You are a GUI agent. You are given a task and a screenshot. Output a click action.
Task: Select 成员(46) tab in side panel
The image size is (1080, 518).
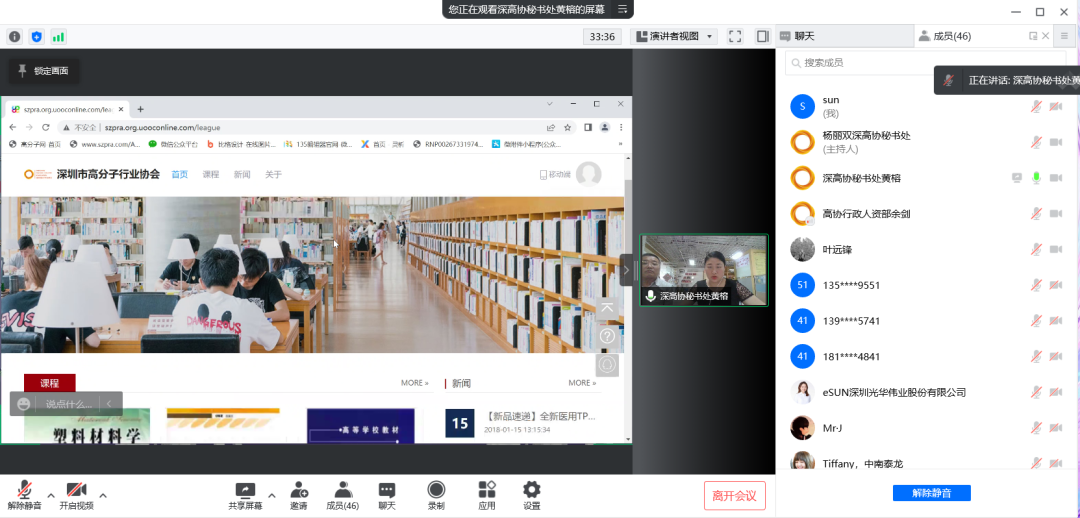pyautogui.click(x=951, y=37)
